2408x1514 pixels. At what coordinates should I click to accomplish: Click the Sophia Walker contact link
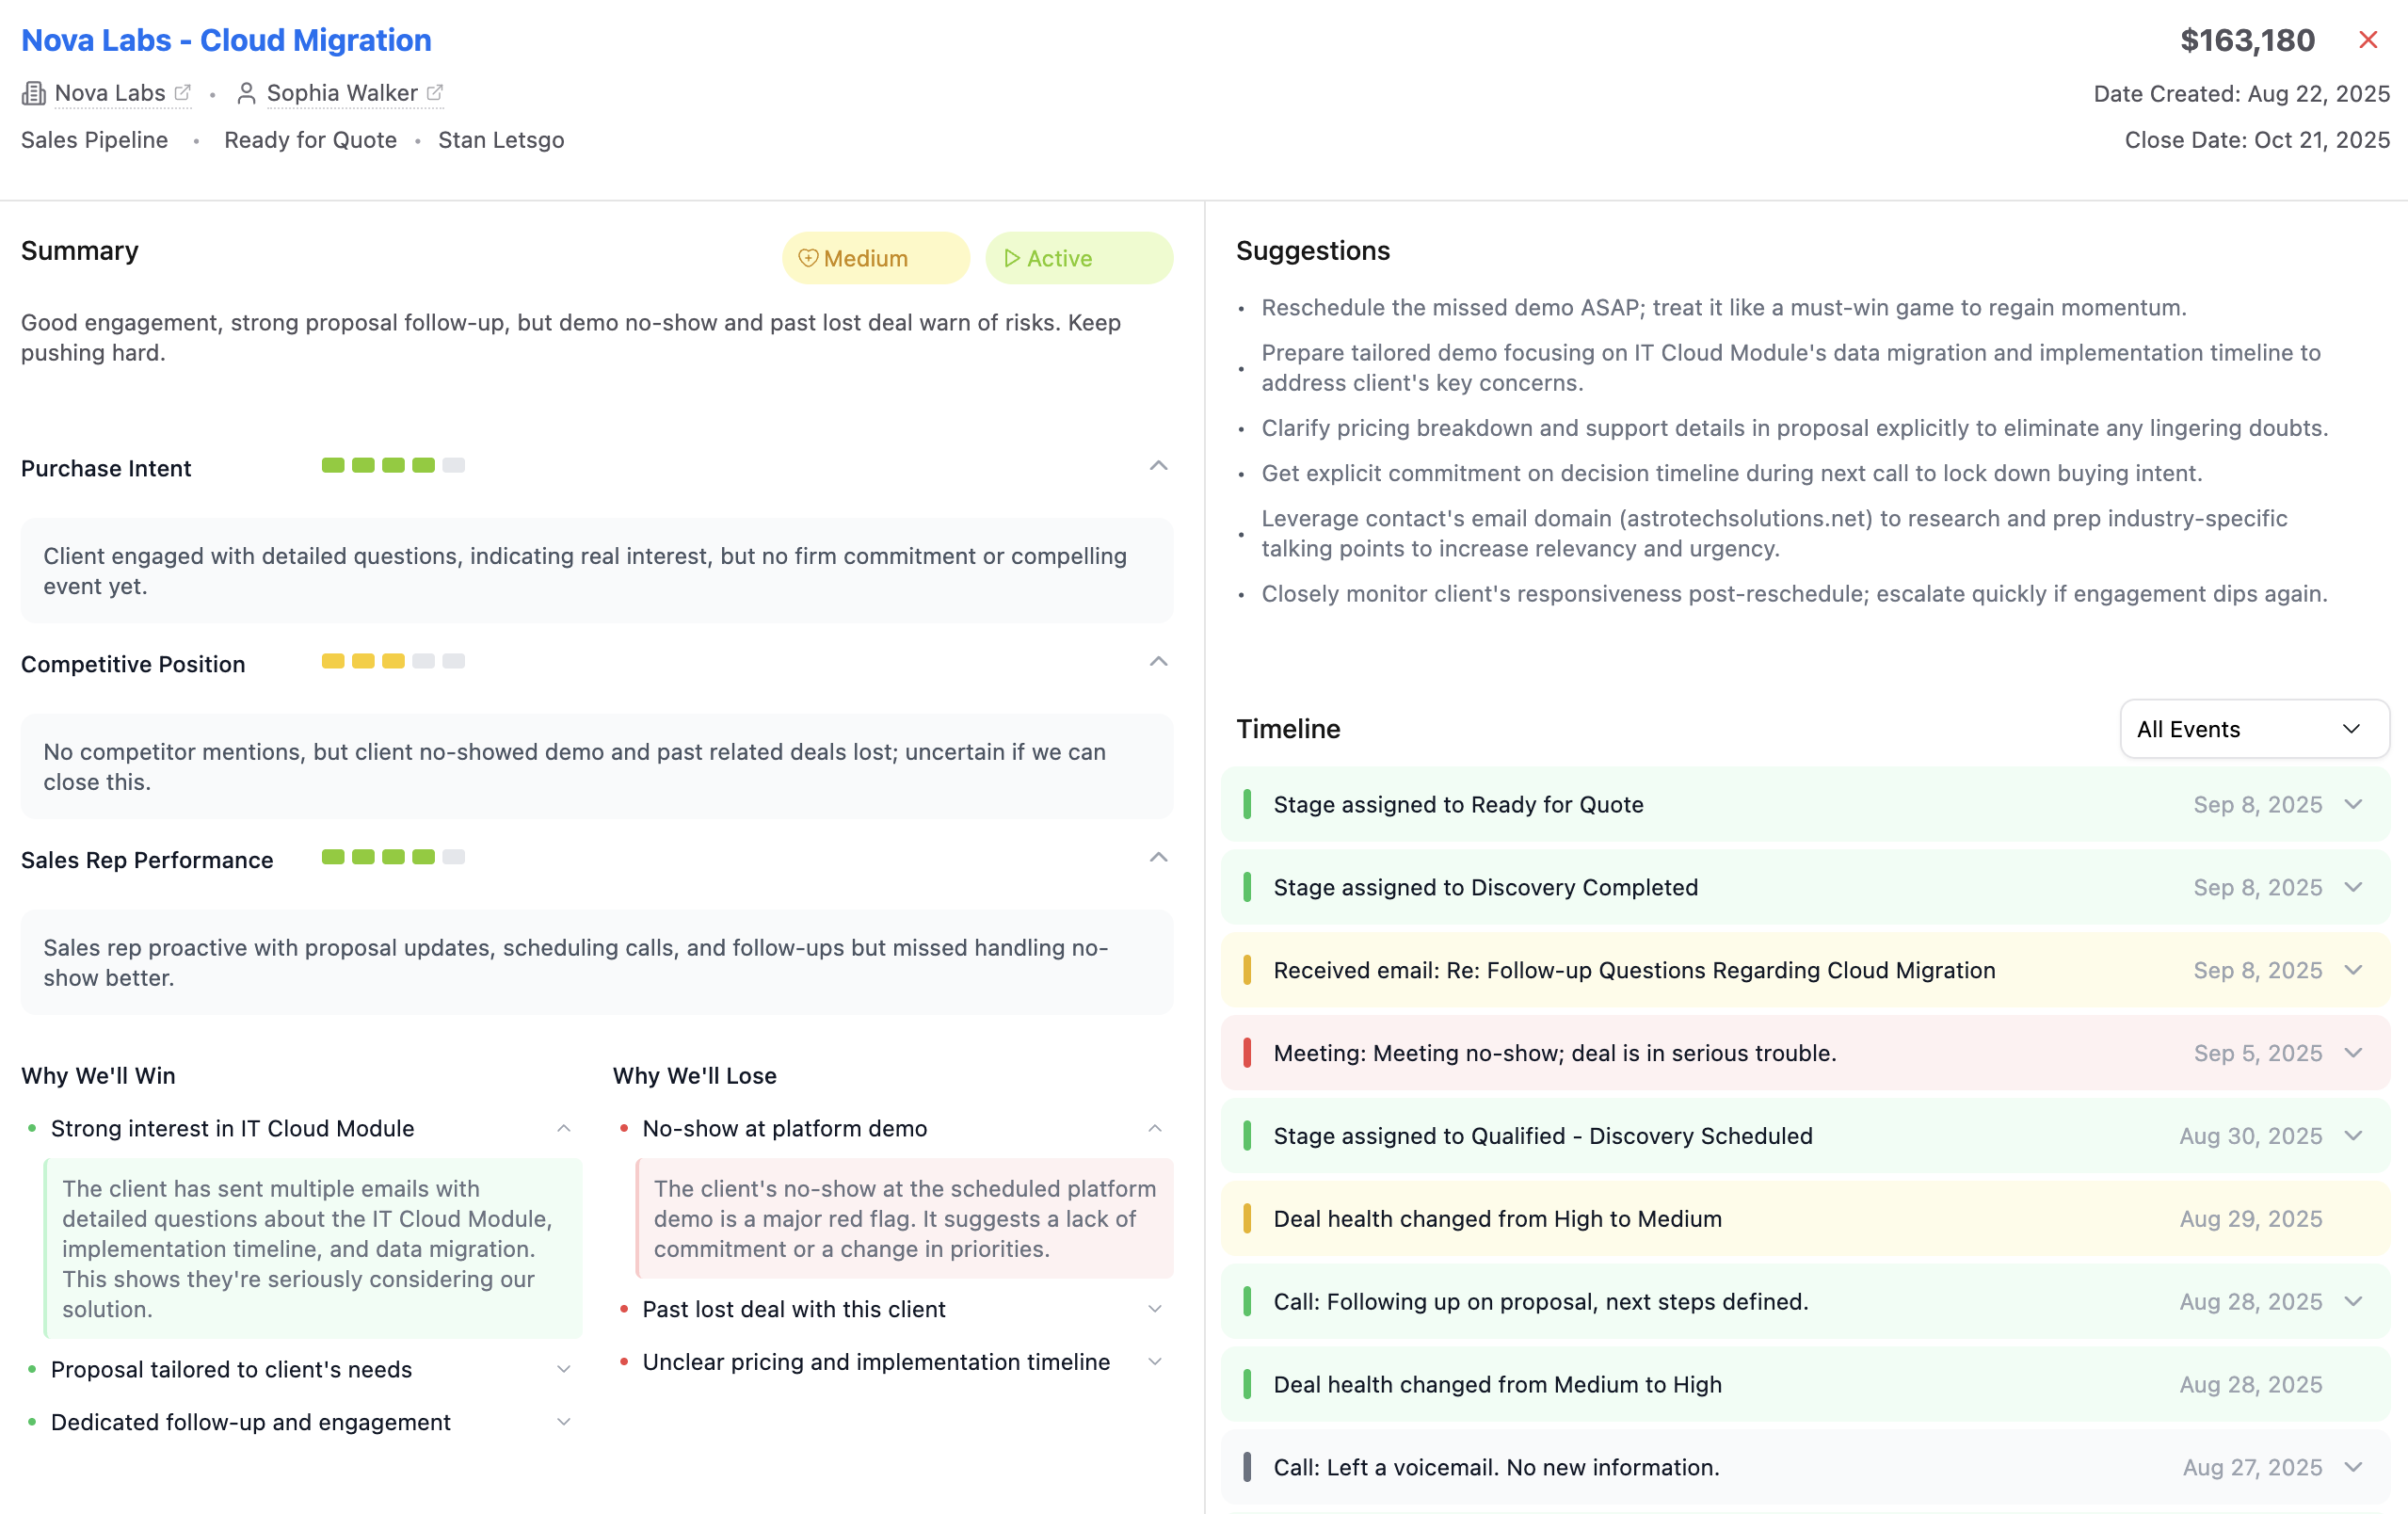pos(342,93)
